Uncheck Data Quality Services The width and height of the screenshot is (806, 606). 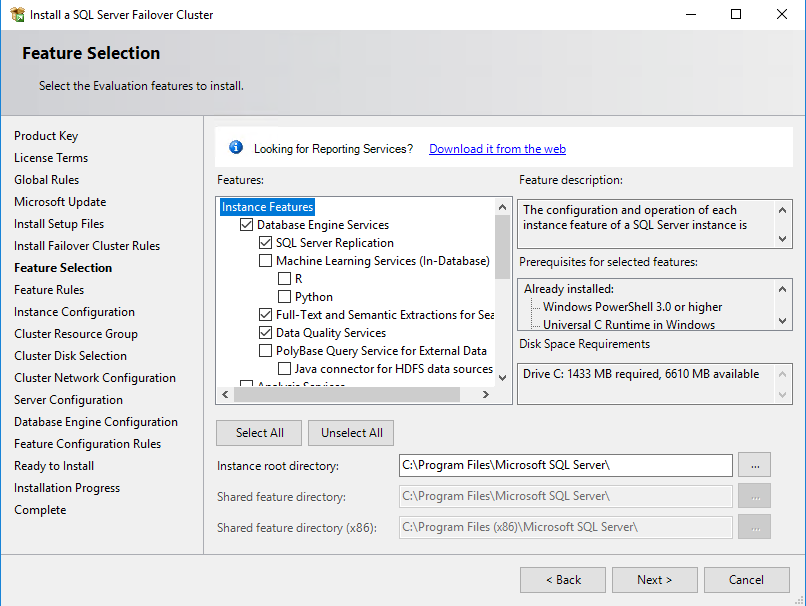coord(265,333)
